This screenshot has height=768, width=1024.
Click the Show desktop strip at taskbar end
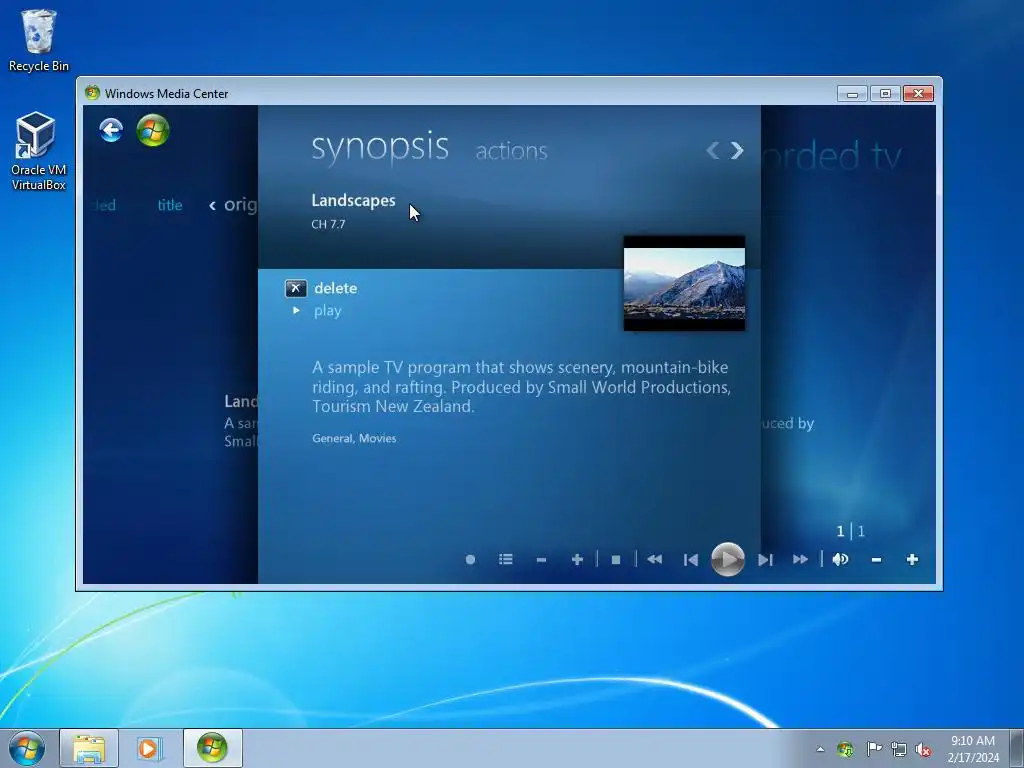(1017, 748)
